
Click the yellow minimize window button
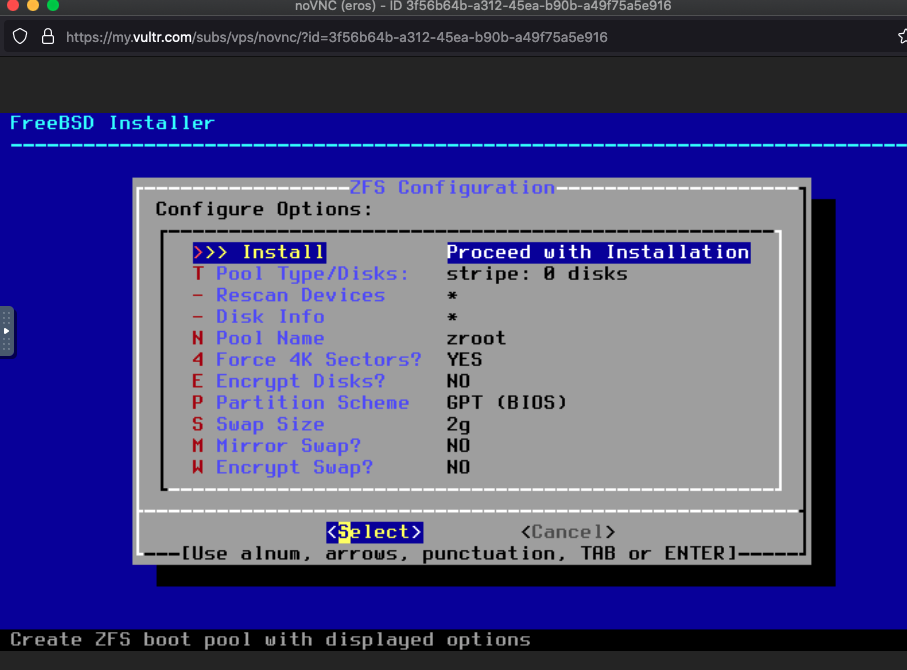click(32, 6)
